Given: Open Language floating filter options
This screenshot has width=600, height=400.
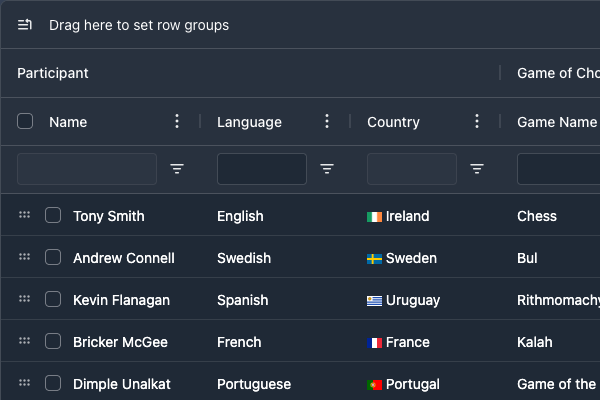Looking at the screenshot, I should 327,169.
